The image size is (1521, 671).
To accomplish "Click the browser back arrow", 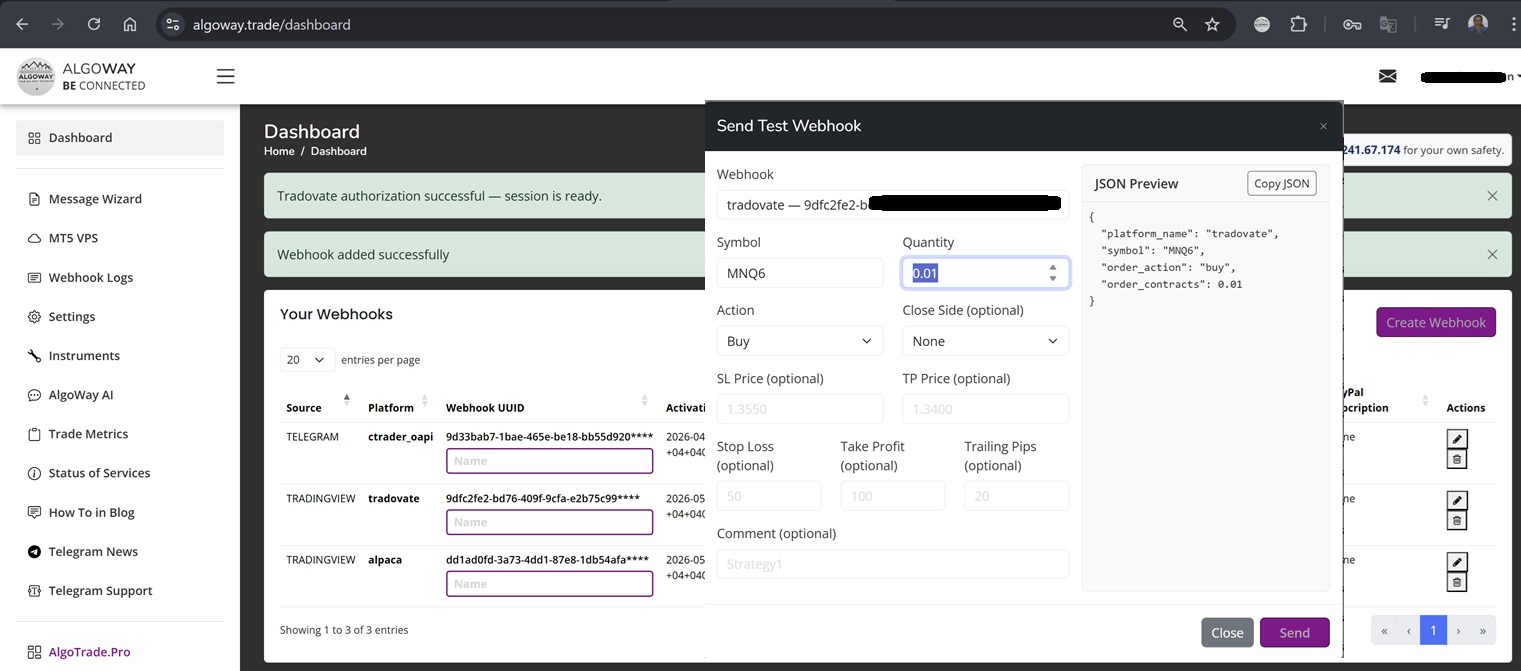I will point(22,24).
